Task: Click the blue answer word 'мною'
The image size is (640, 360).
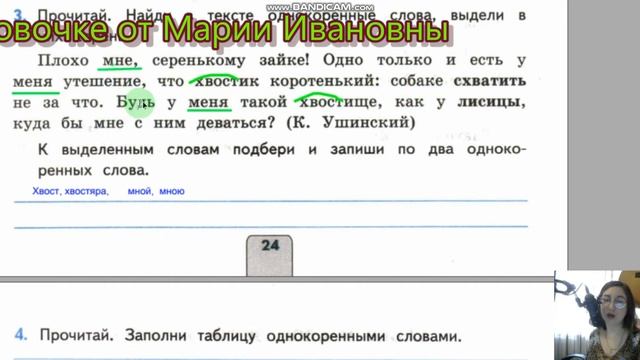Action: point(172,191)
